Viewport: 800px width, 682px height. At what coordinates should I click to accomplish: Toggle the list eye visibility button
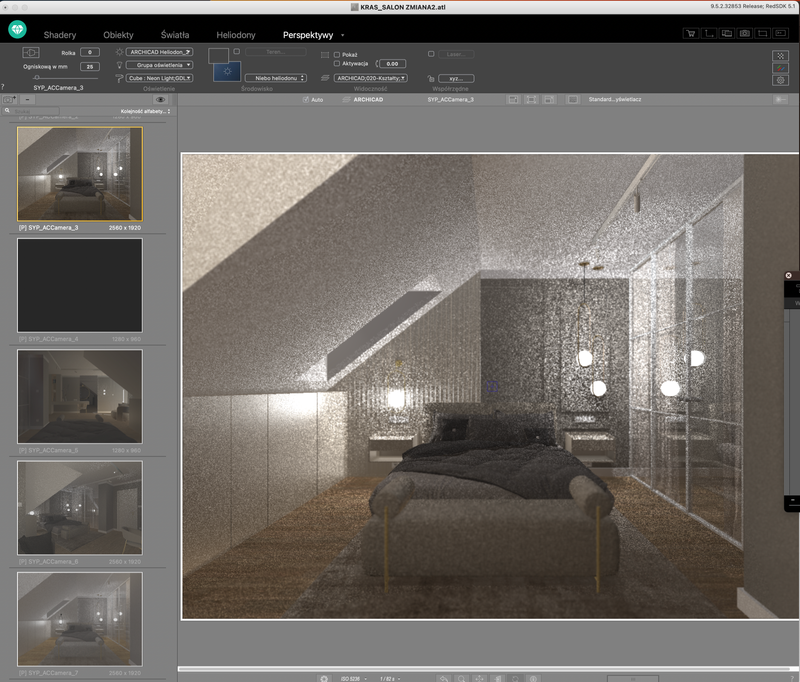161,99
